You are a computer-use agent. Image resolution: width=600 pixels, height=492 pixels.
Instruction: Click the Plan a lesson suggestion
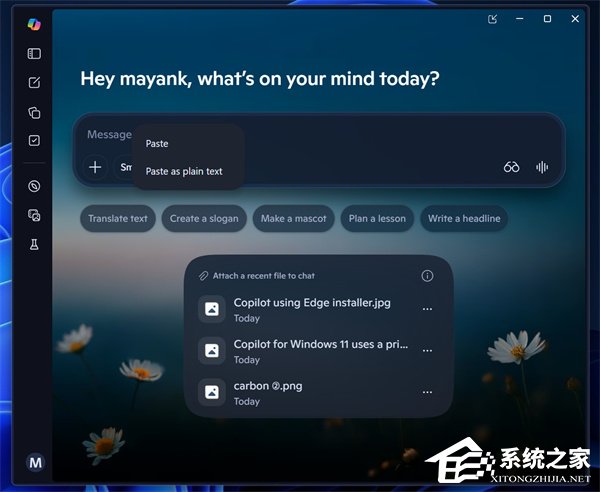coord(377,218)
